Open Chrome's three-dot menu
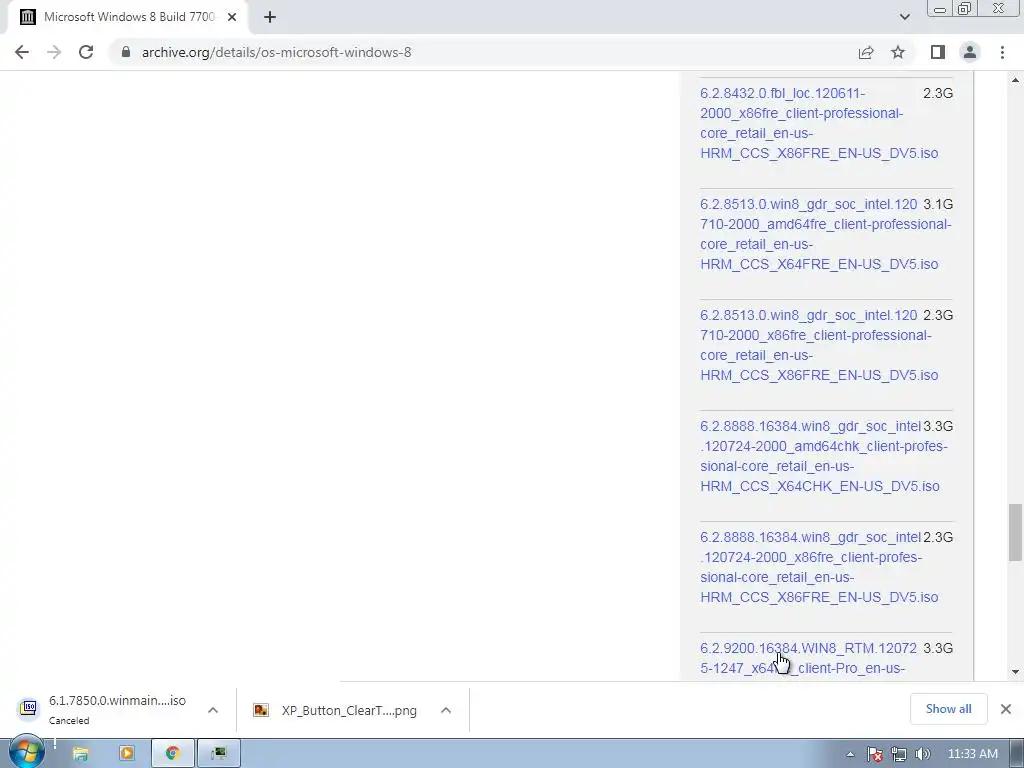The width and height of the screenshot is (1024, 768). tap(1002, 52)
